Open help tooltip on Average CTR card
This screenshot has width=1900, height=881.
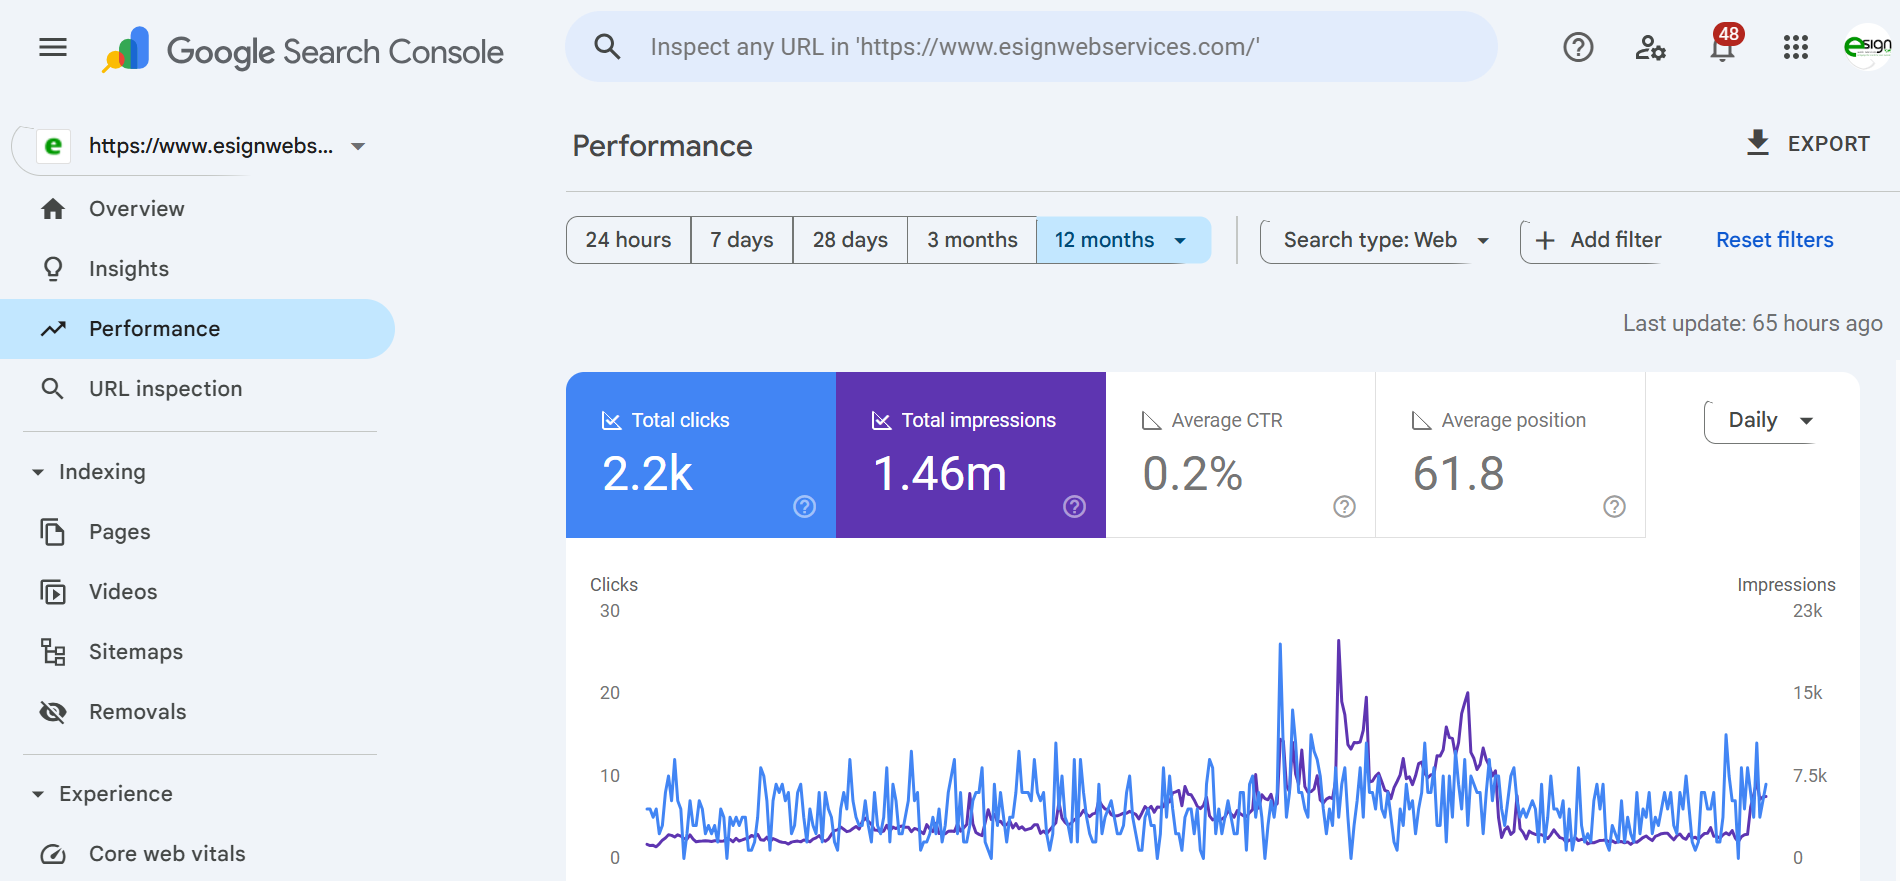coord(1344,506)
